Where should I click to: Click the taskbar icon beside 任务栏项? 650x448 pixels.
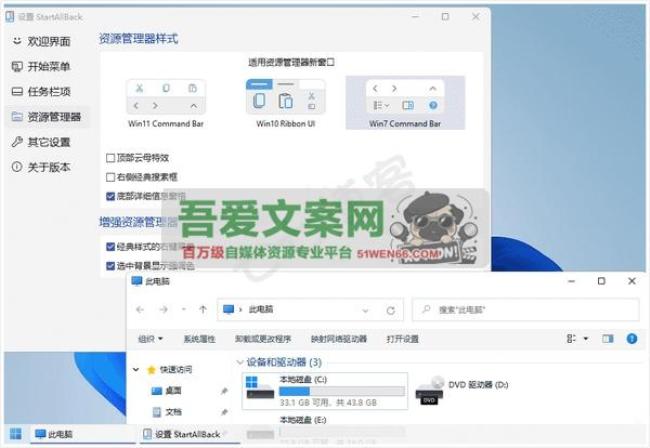pos(17,91)
